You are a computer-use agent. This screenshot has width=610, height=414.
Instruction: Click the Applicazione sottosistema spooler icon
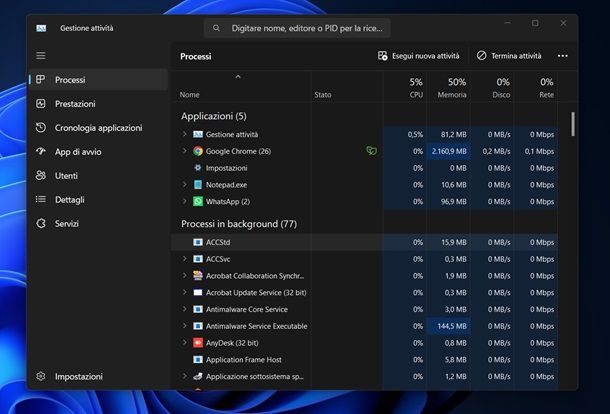(198, 376)
